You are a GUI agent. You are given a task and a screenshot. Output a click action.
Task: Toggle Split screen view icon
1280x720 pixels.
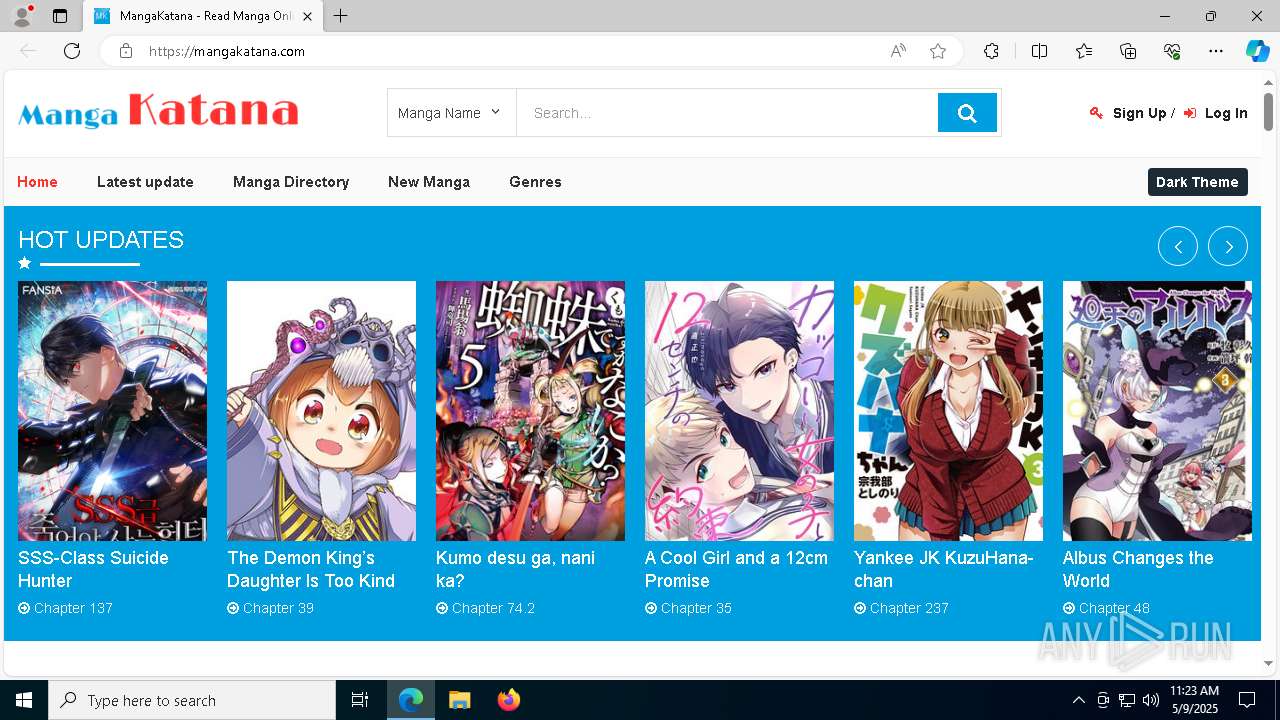(x=1039, y=51)
